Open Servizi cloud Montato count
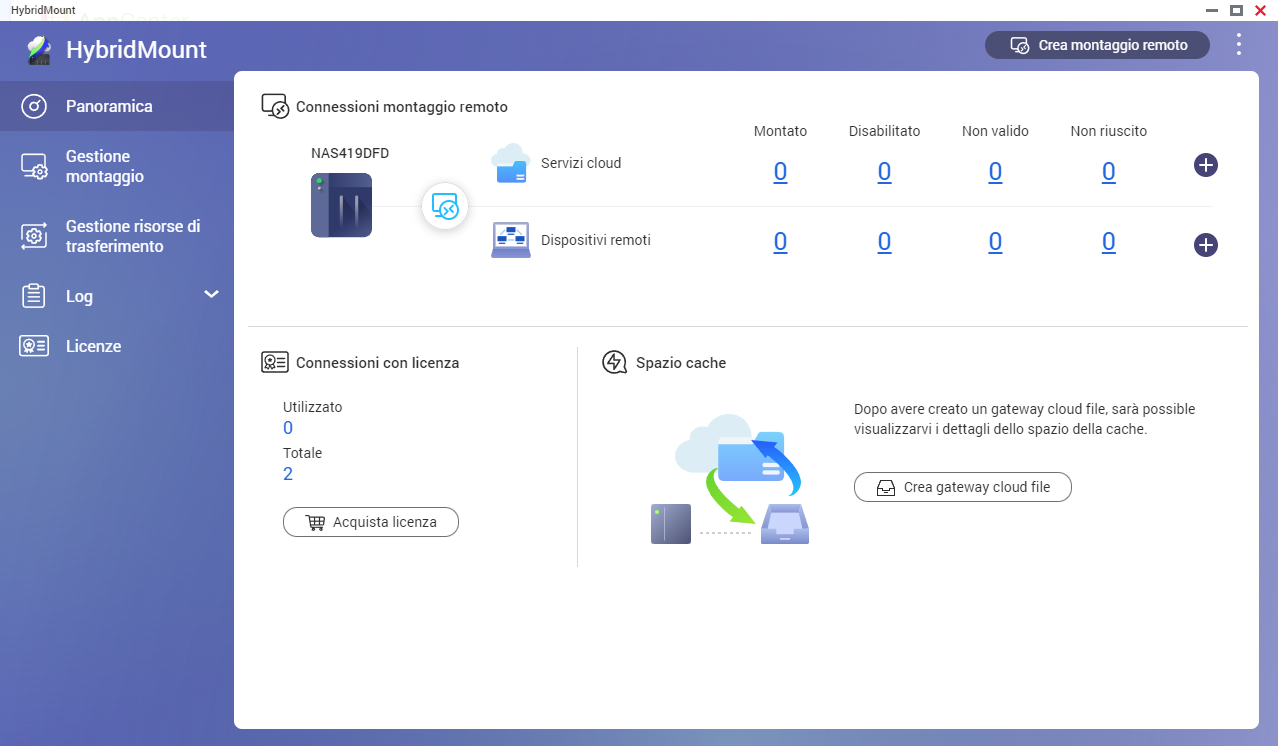Screen dimensions: 1278x746 pyautogui.click(x=780, y=172)
